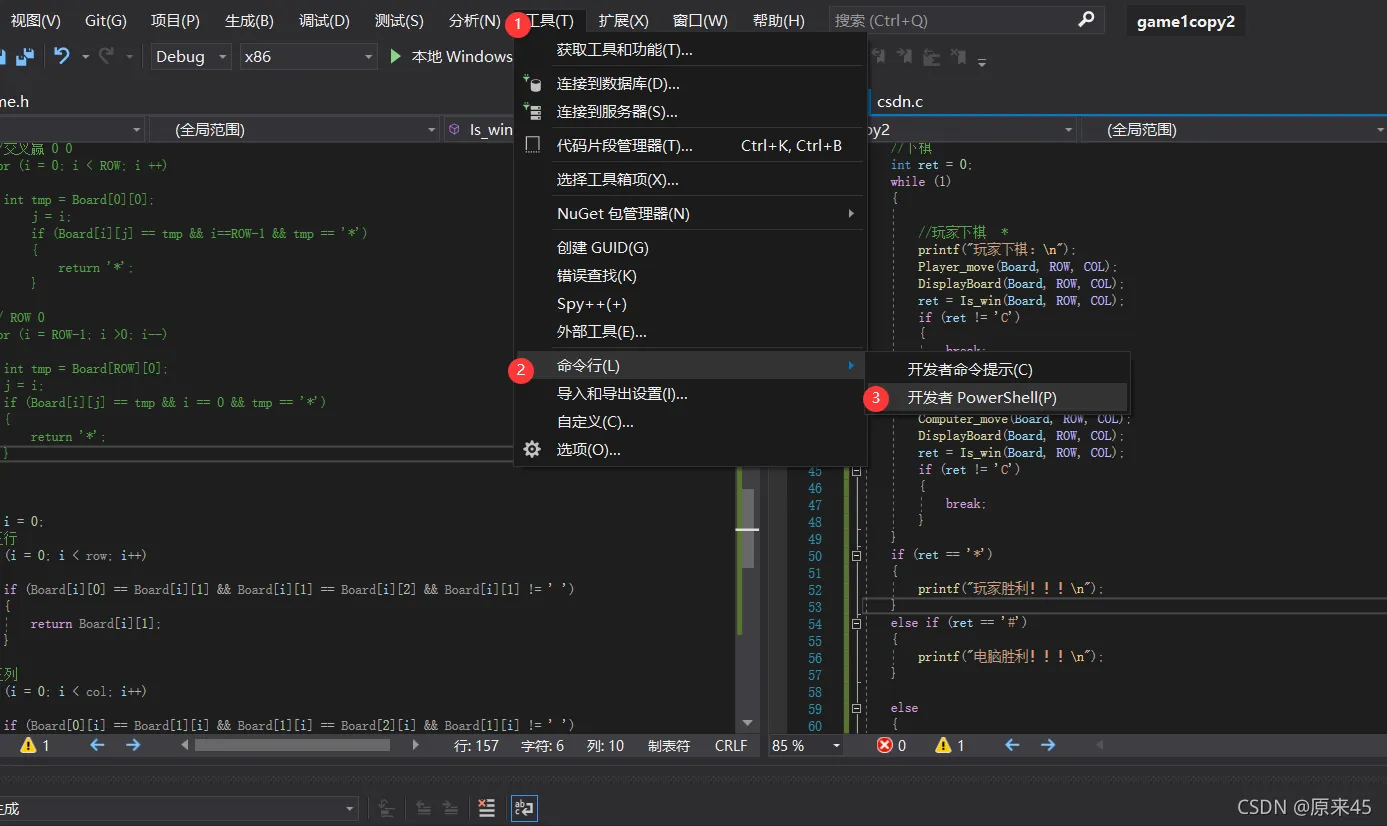Open the Undo history dropdown arrow

[86, 57]
